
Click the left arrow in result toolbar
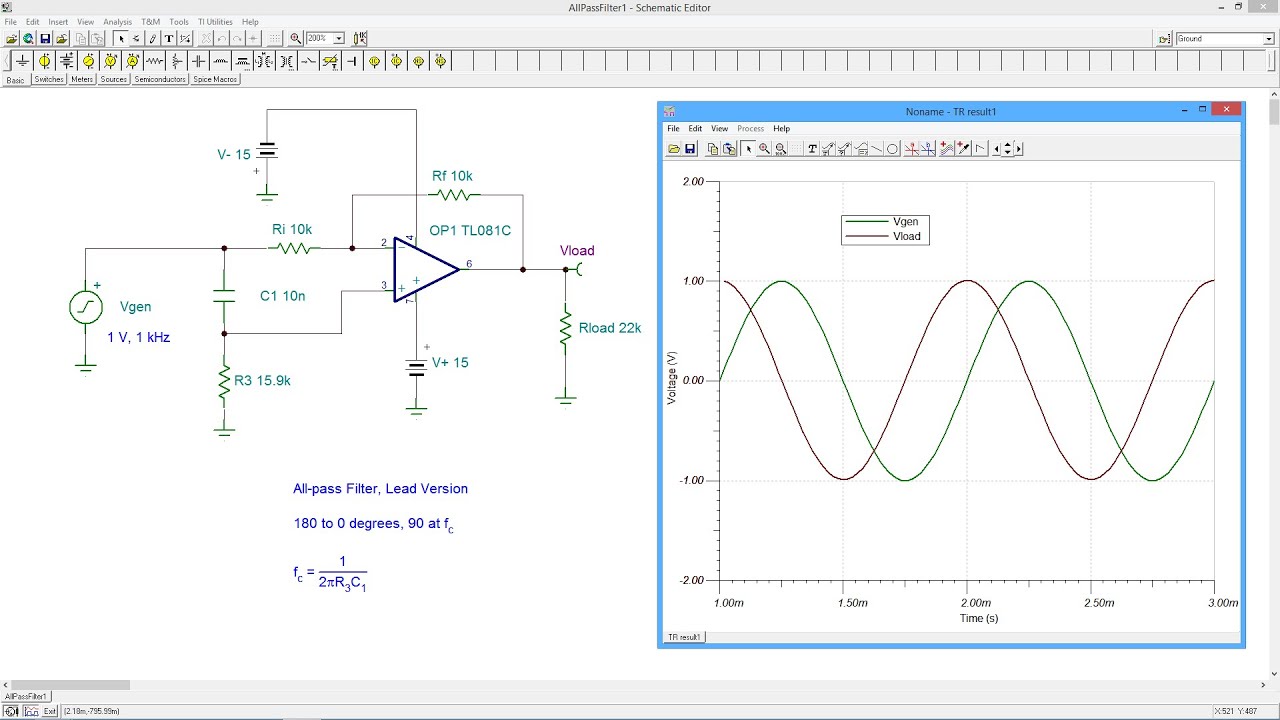pos(996,149)
